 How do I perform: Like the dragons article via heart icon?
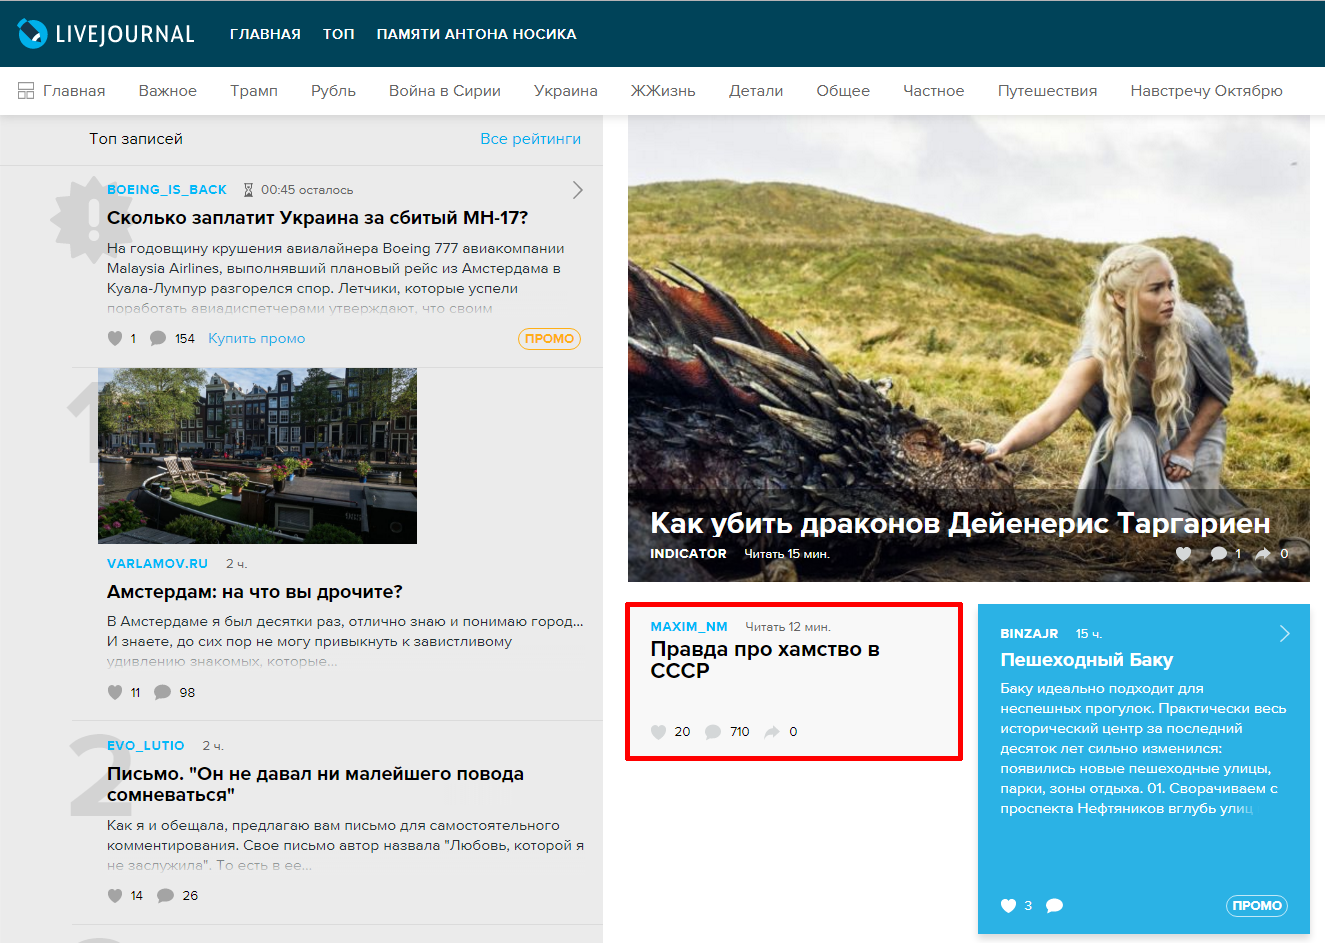coord(1184,554)
